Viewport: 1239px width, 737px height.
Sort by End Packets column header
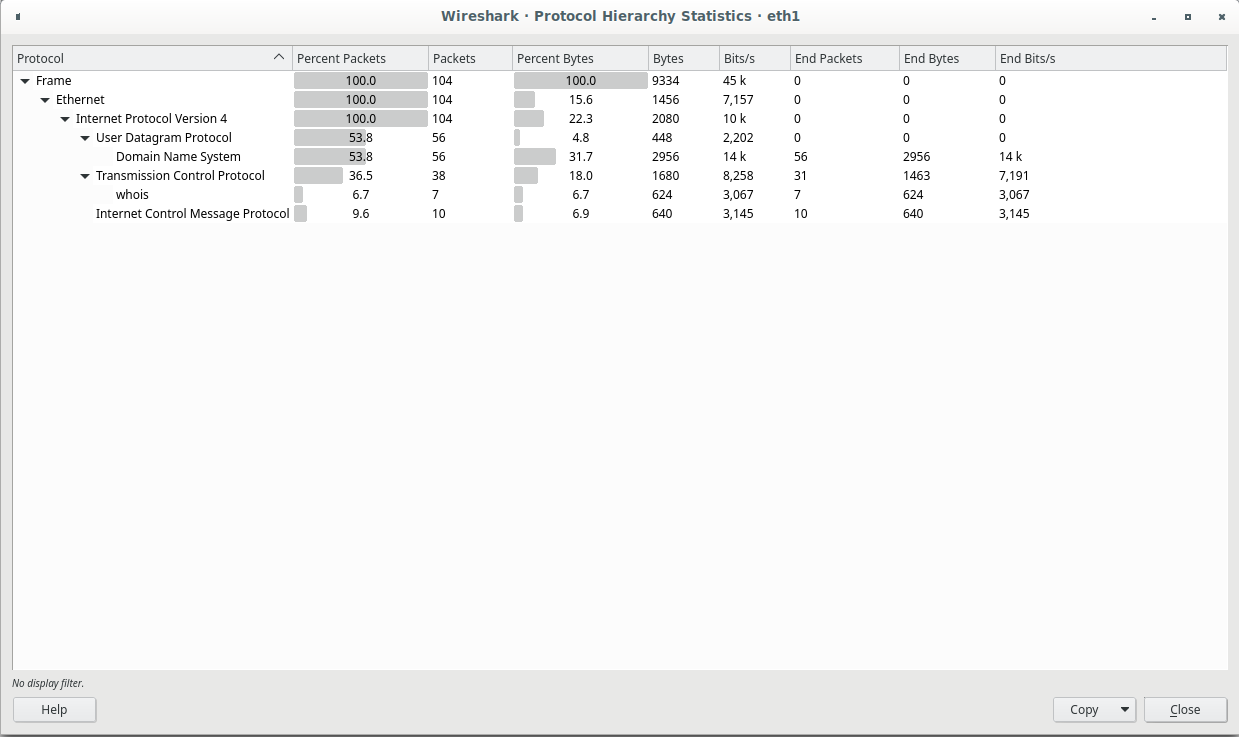click(844, 58)
